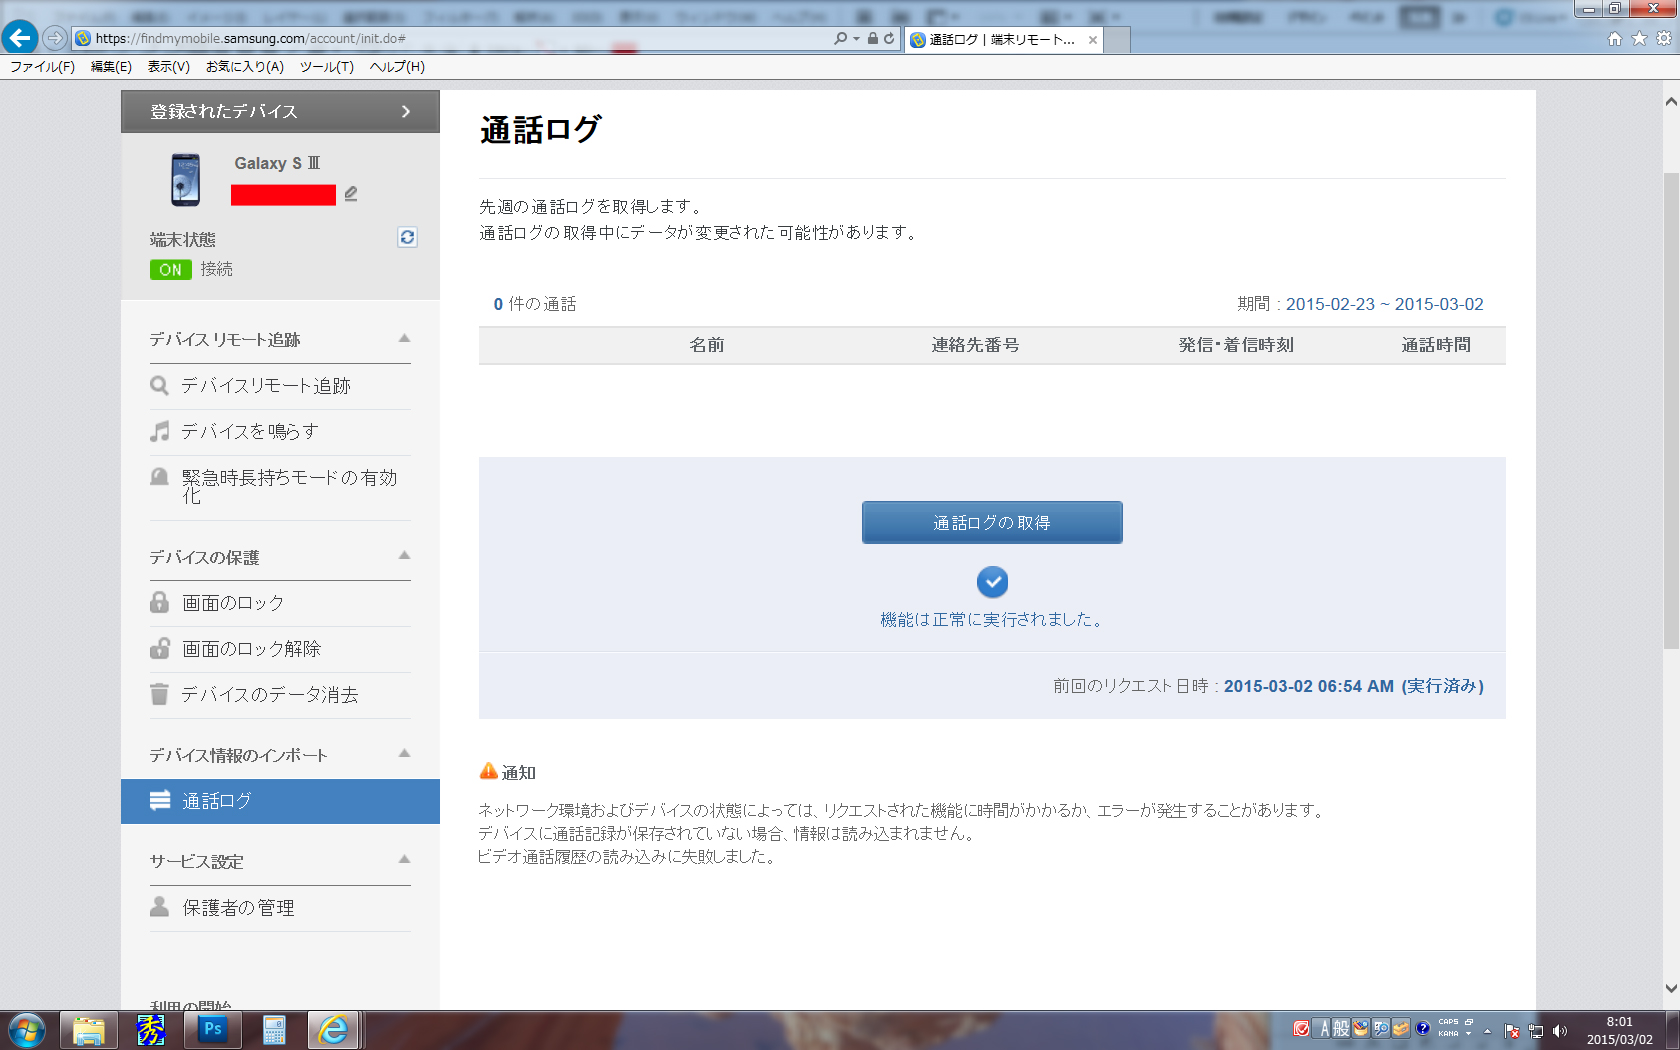
Task: Click the volume speaker tray icon
Action: pos(1560,1031)
